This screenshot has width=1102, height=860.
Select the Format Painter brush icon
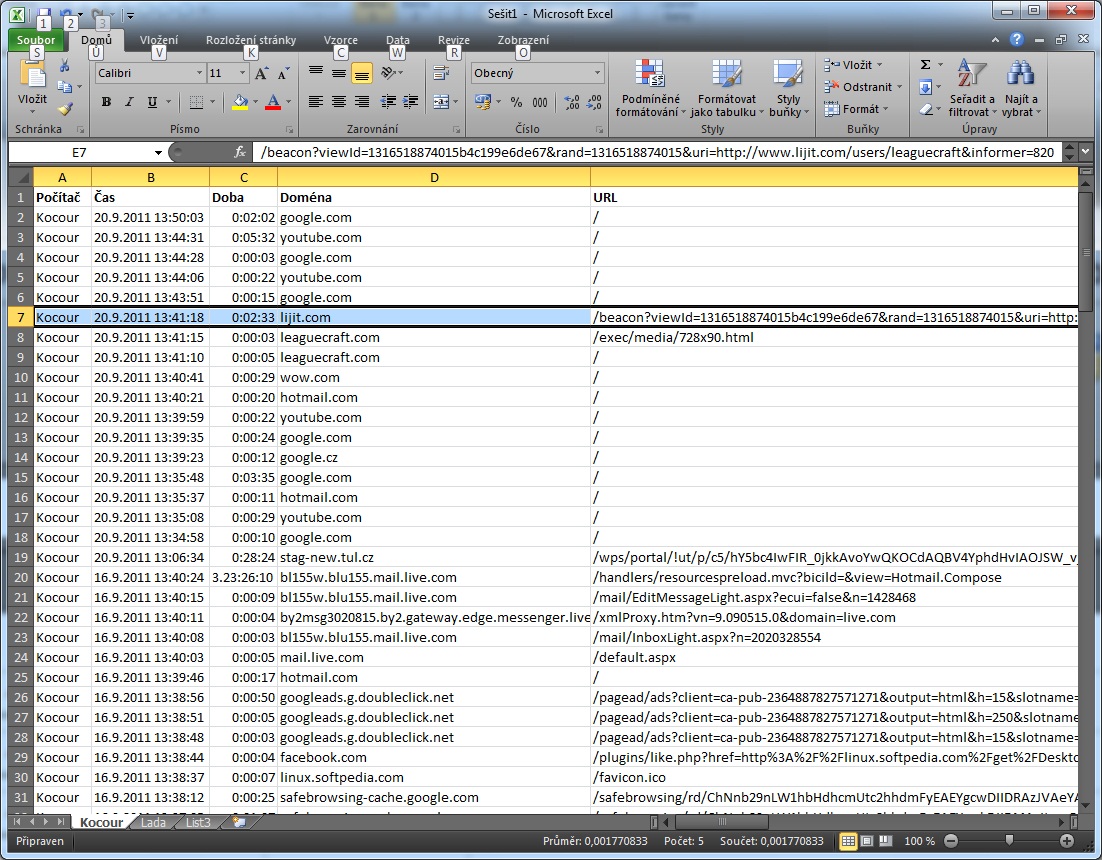pyautogui.click(x=64, y=108)
